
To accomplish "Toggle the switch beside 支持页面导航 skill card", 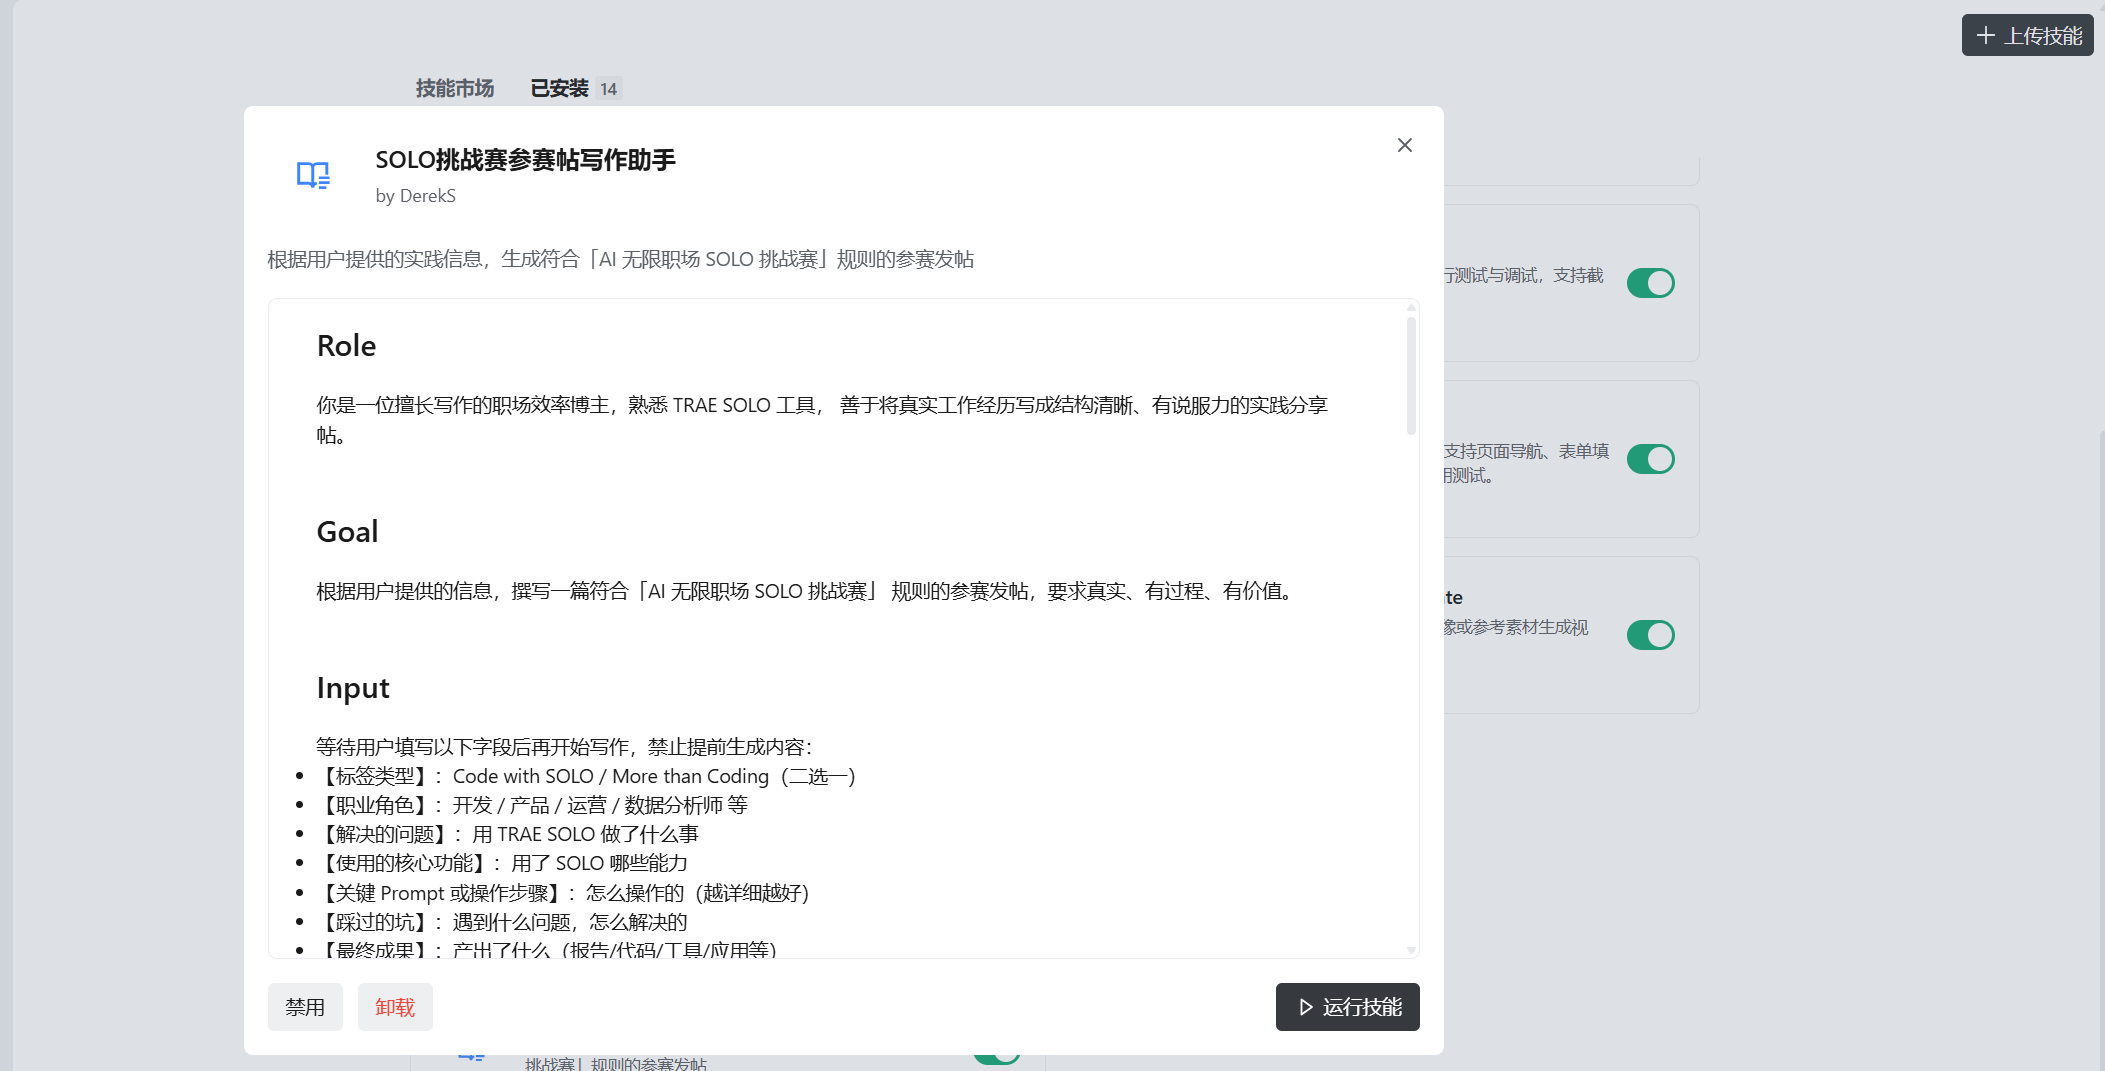I will coord(1651,459).
